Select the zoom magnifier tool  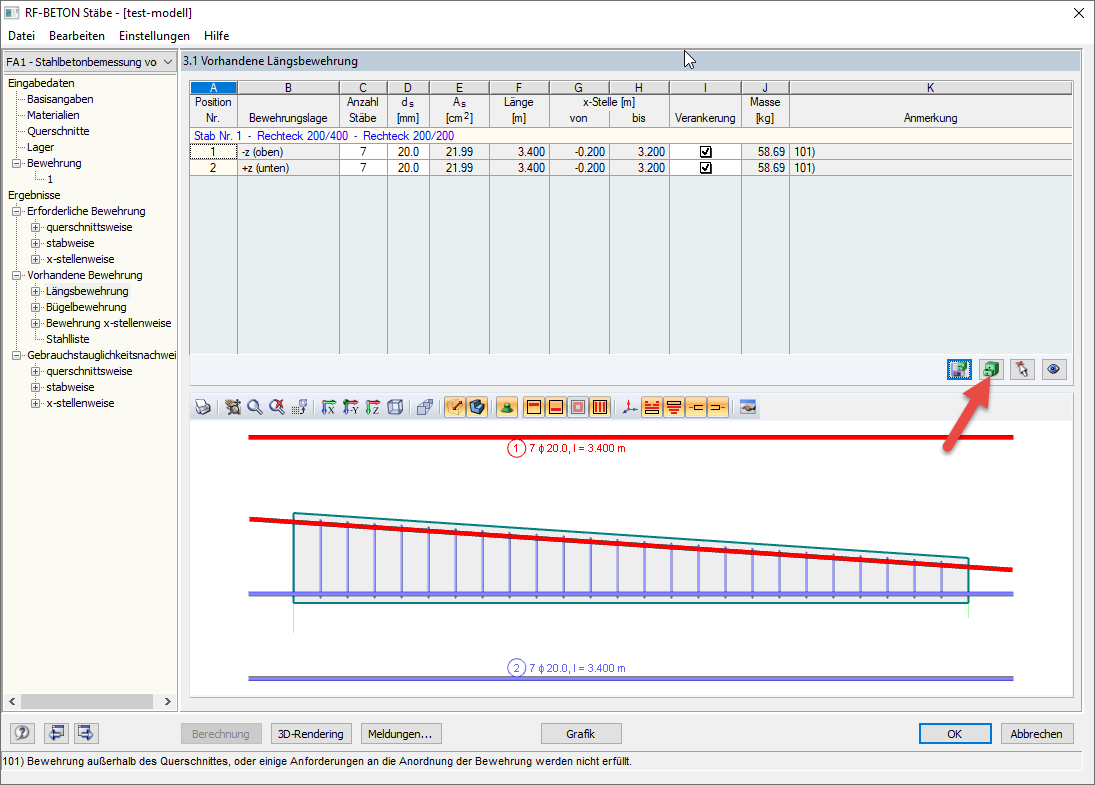point(255,407)
